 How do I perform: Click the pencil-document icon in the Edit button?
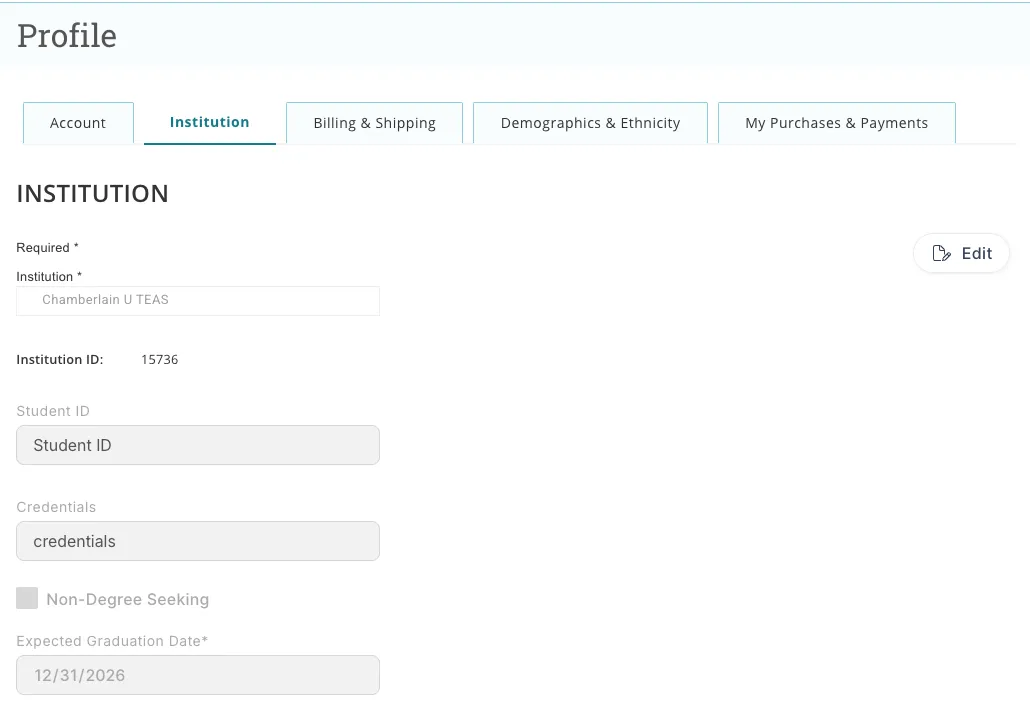coord(941,254)
